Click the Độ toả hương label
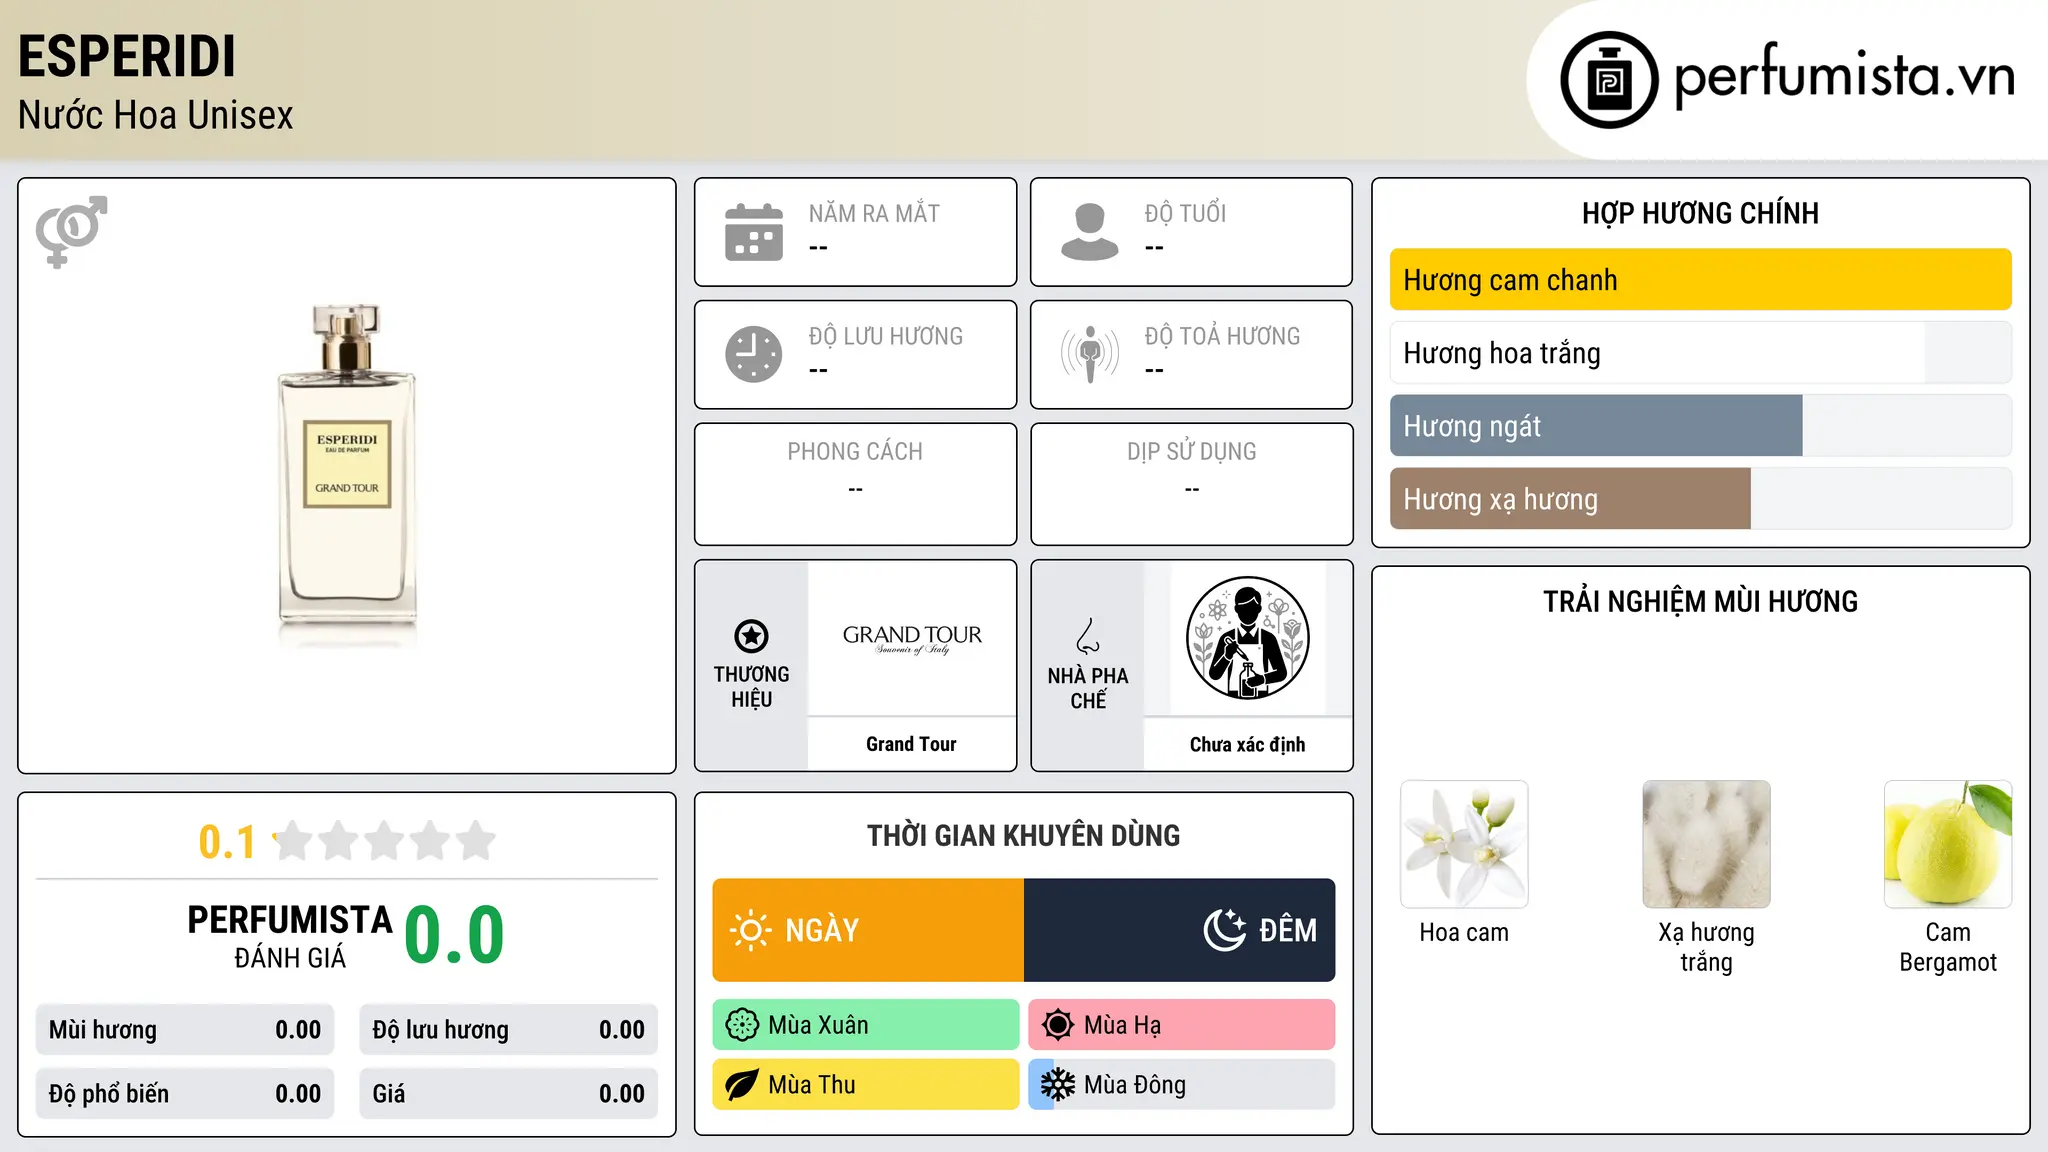The image size is (2048, 1152). tap(1222, 336)
